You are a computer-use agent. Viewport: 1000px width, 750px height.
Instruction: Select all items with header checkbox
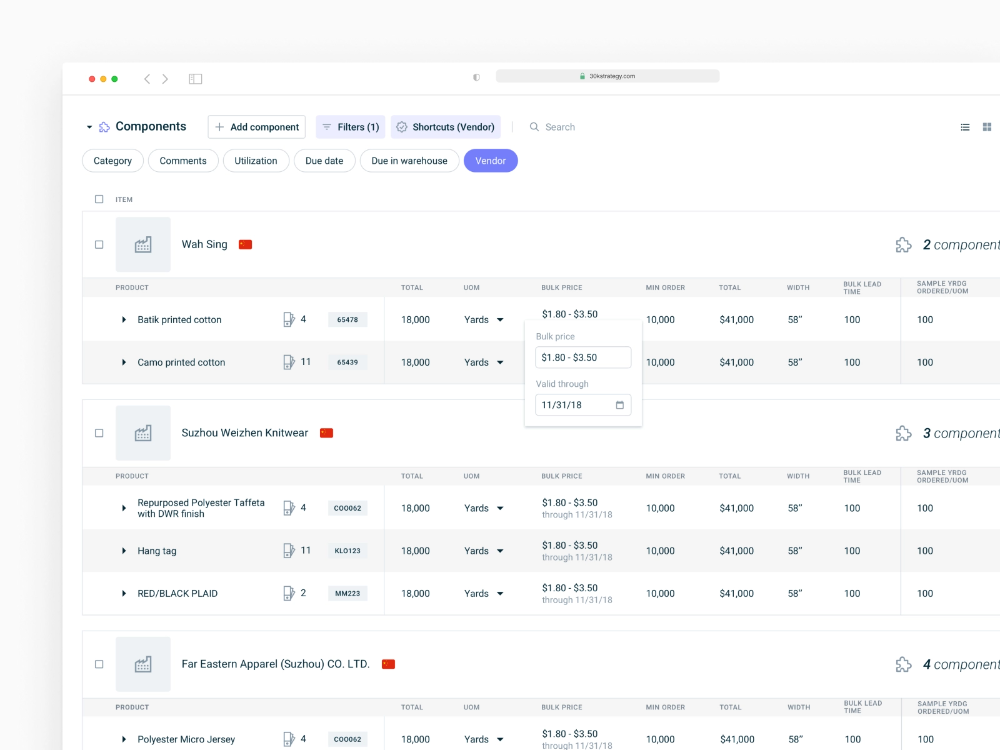coord(99,199)
